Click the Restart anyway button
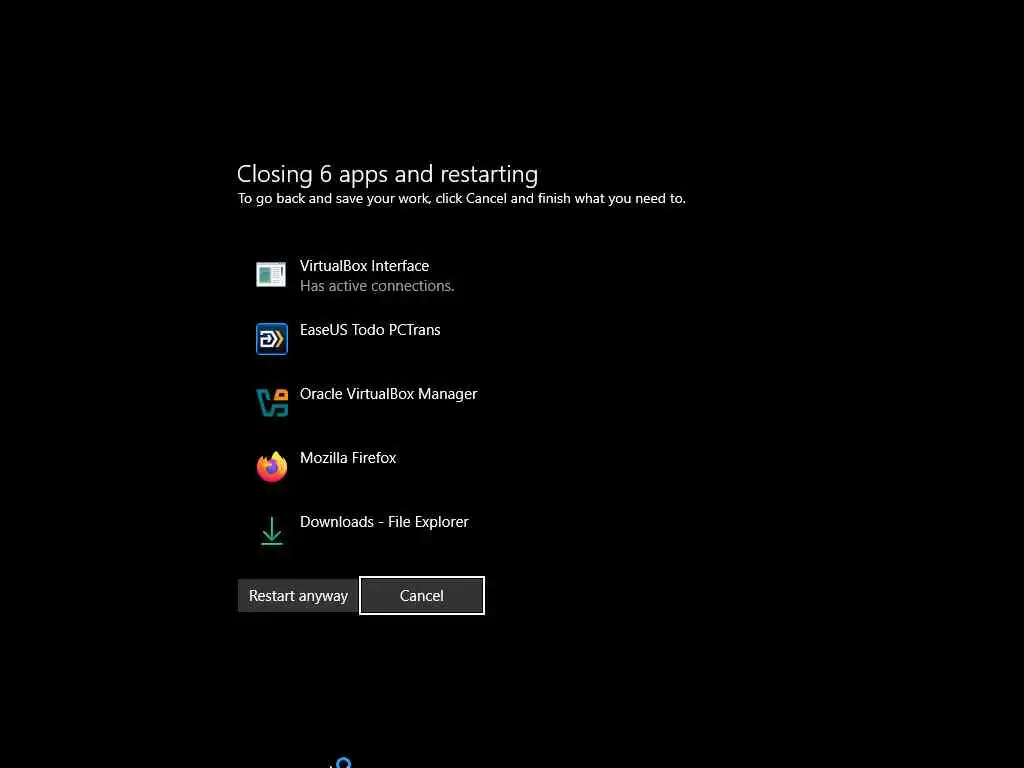 click(x=298, y=596)
